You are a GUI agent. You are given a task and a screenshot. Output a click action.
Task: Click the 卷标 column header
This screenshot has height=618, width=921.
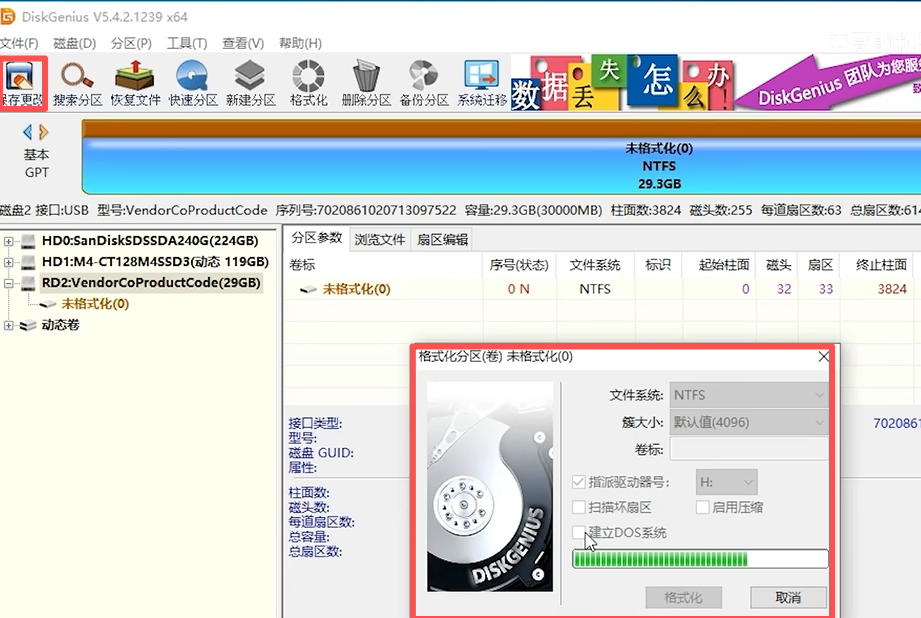pos(384,266)
